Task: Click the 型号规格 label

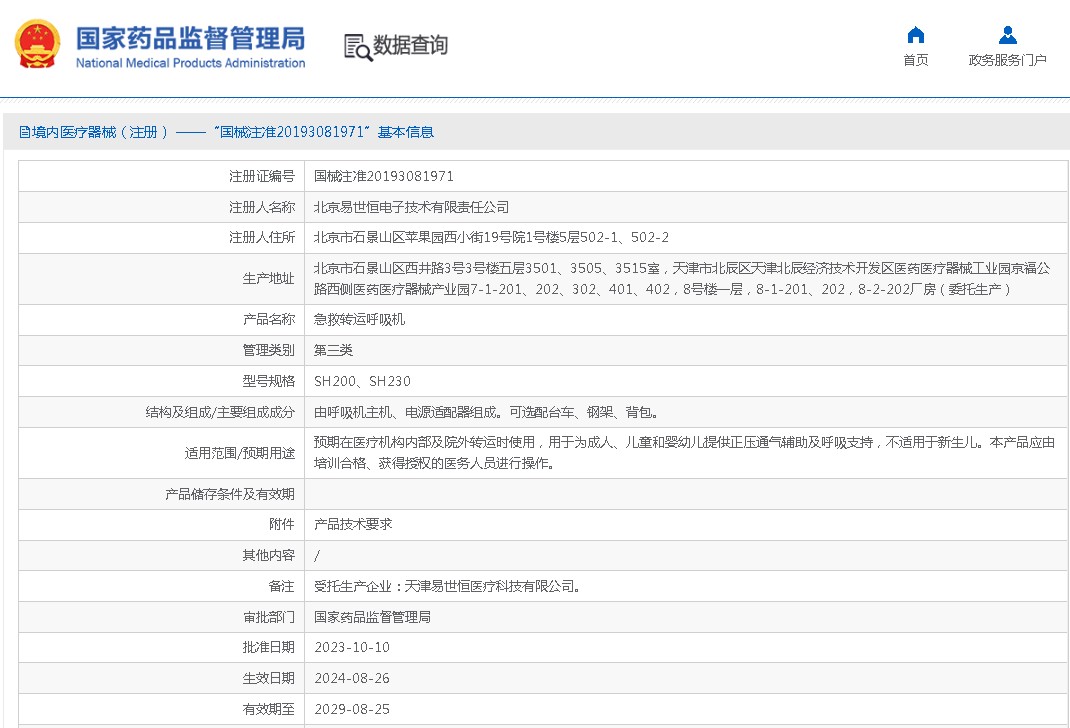Action: tap(269, 381)
